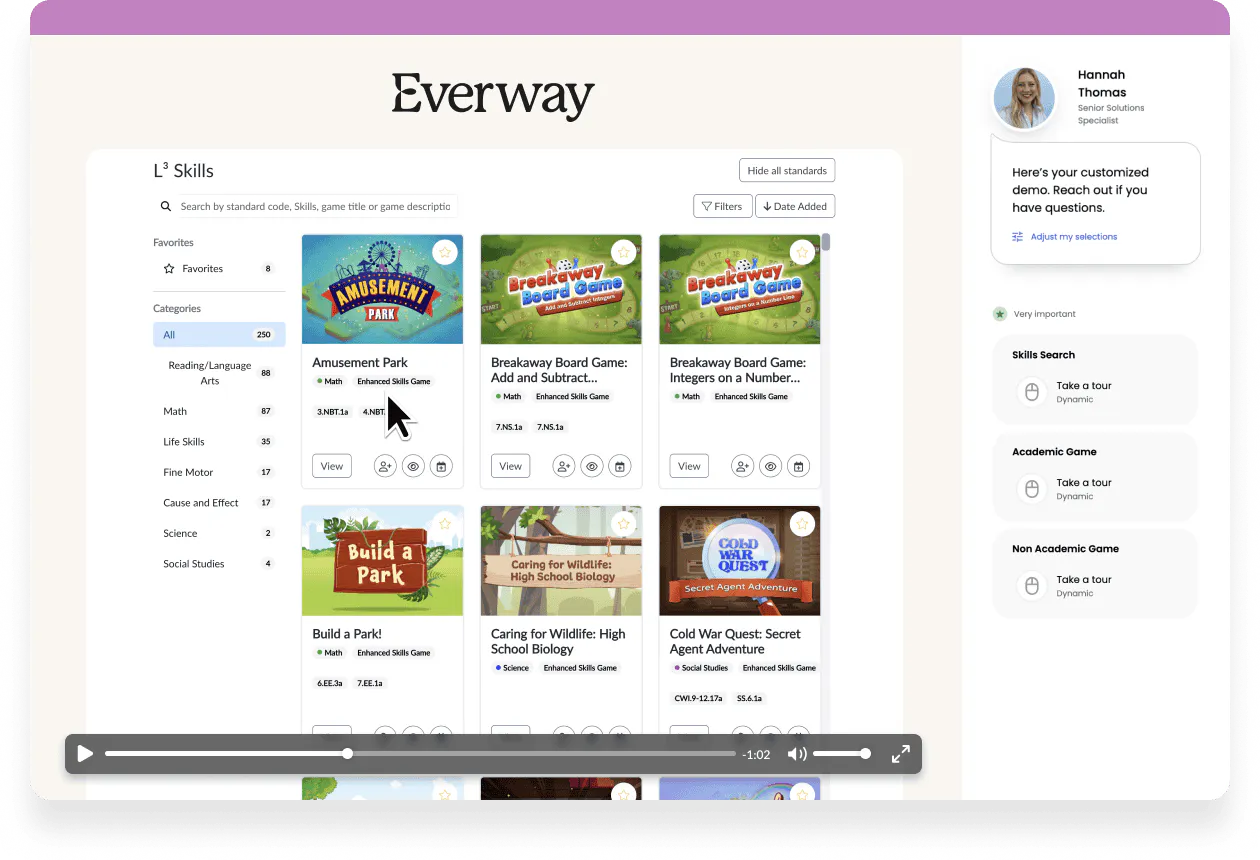Image resolution: width=1260 pixels, height=860 pixels.
Task: Open the Cold War Quest thumbnail image
Action: tap(740, 560)
